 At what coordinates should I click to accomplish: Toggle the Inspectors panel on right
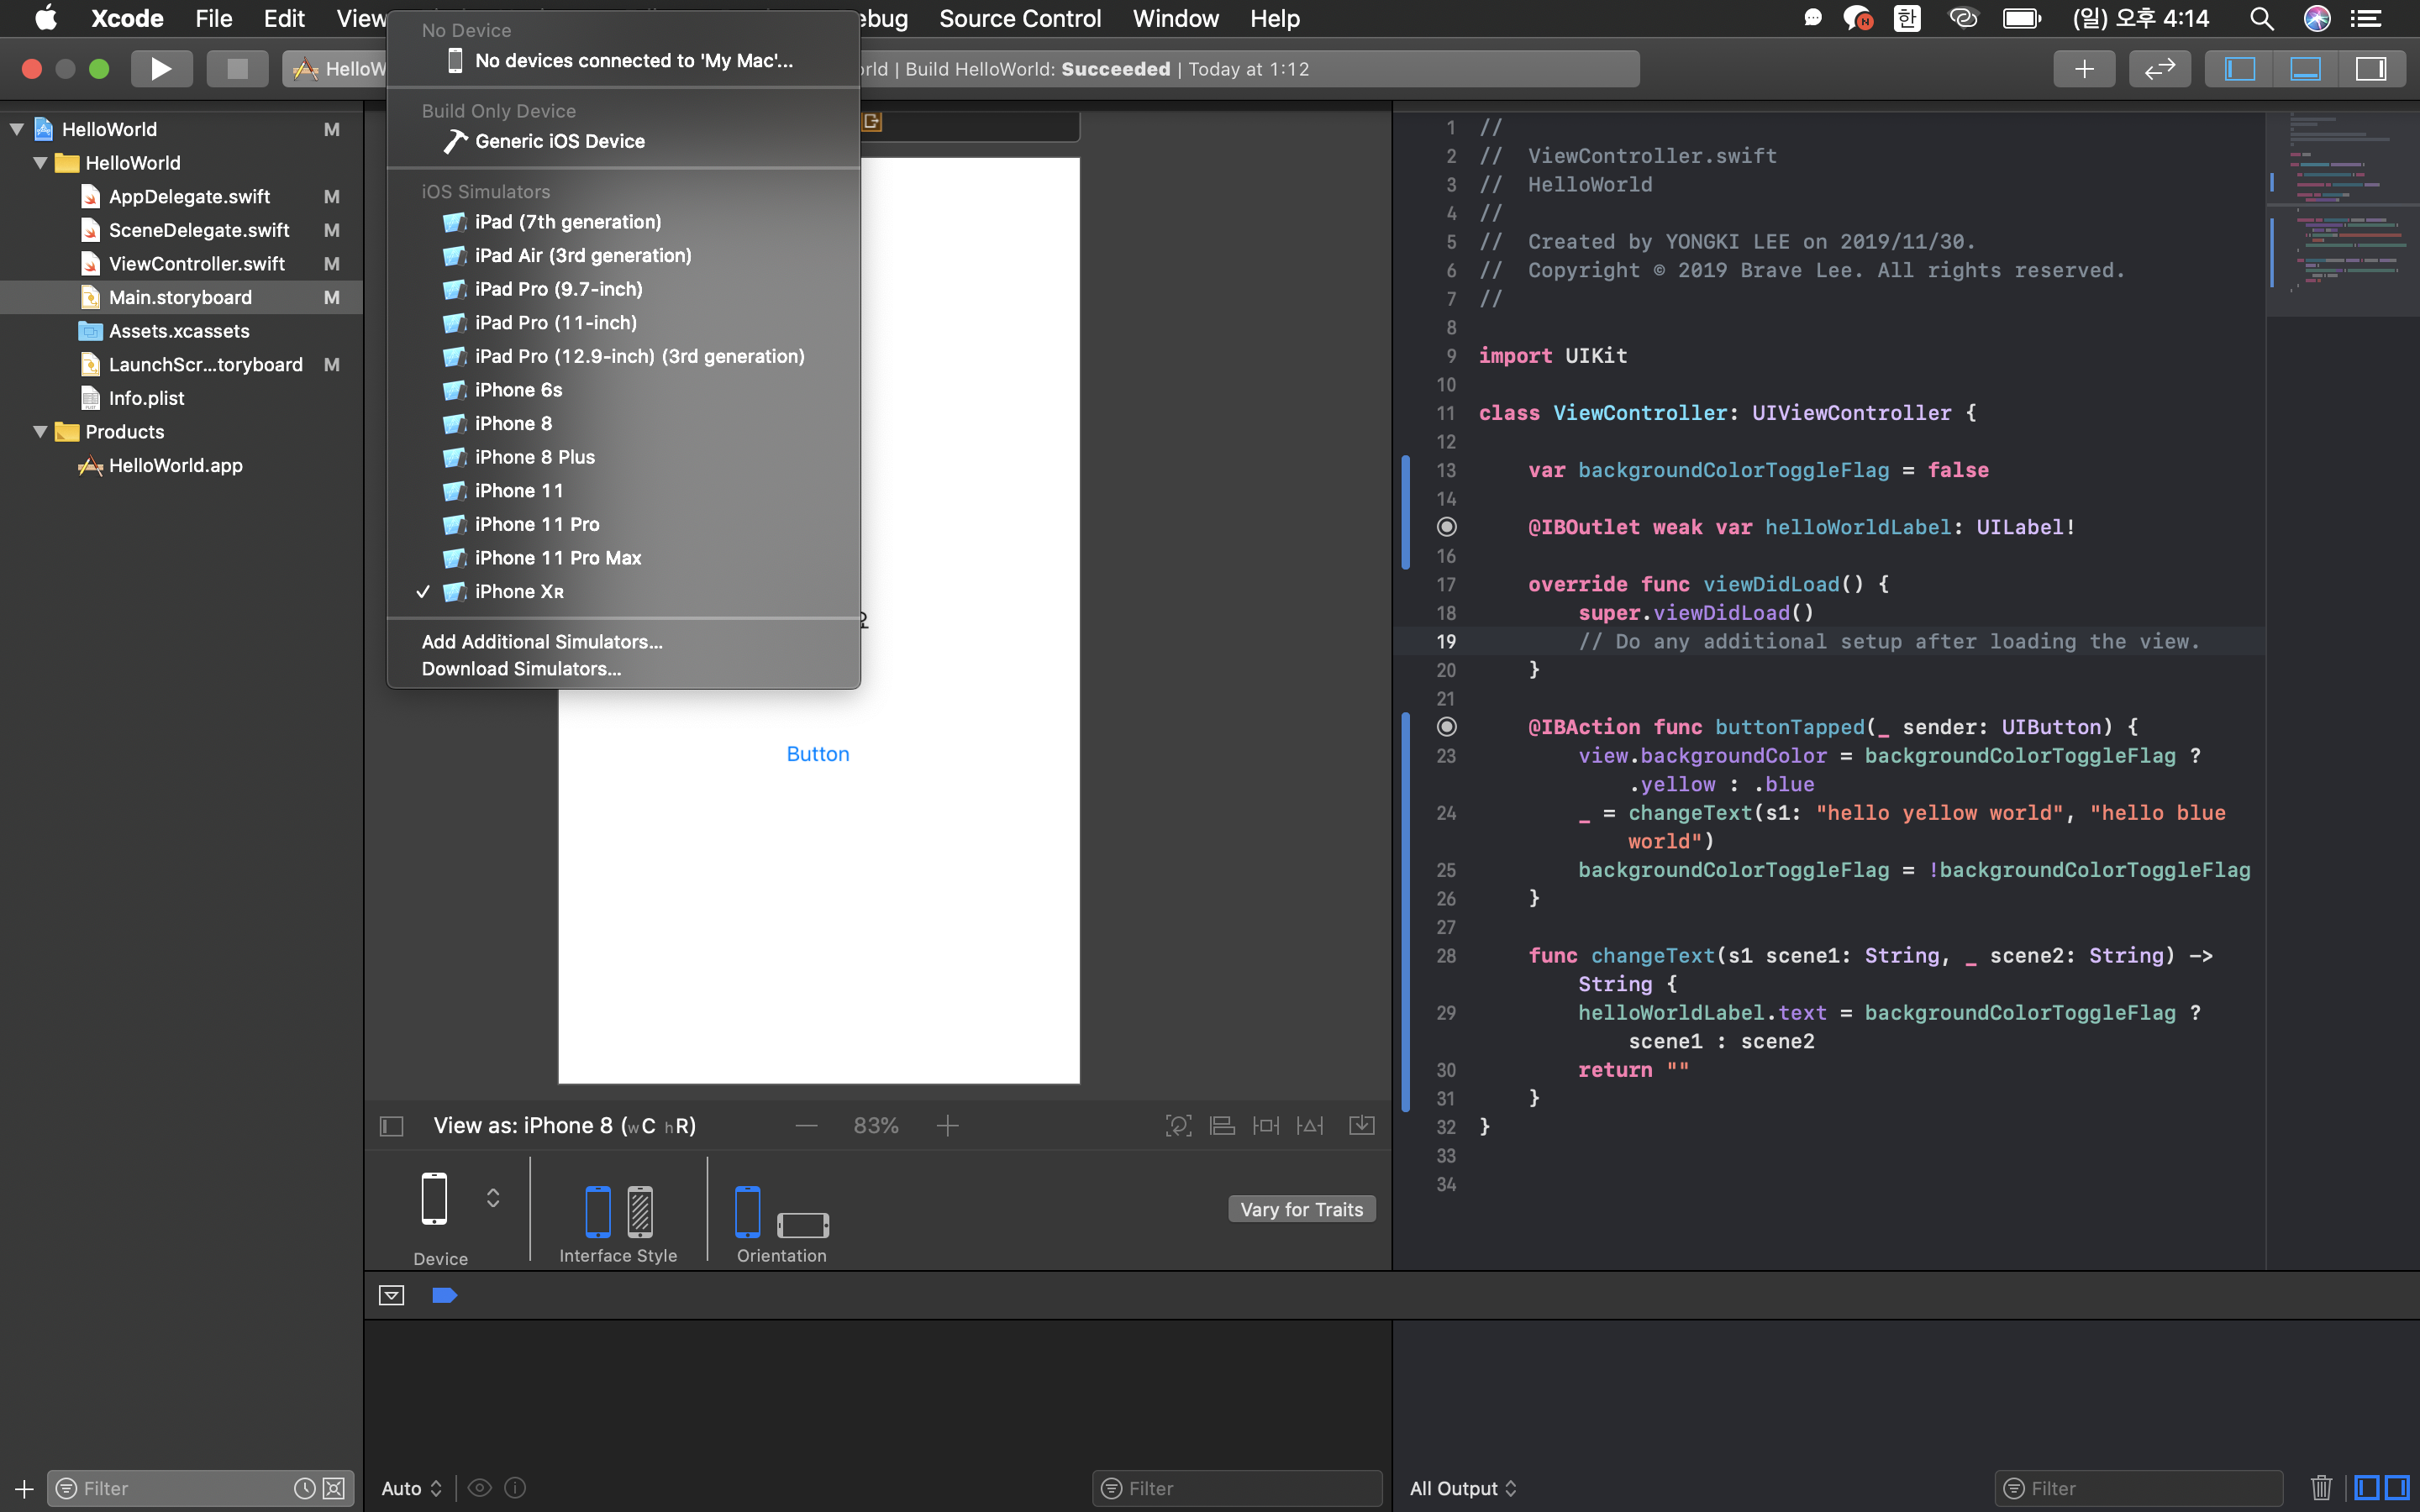point(2371,69)
